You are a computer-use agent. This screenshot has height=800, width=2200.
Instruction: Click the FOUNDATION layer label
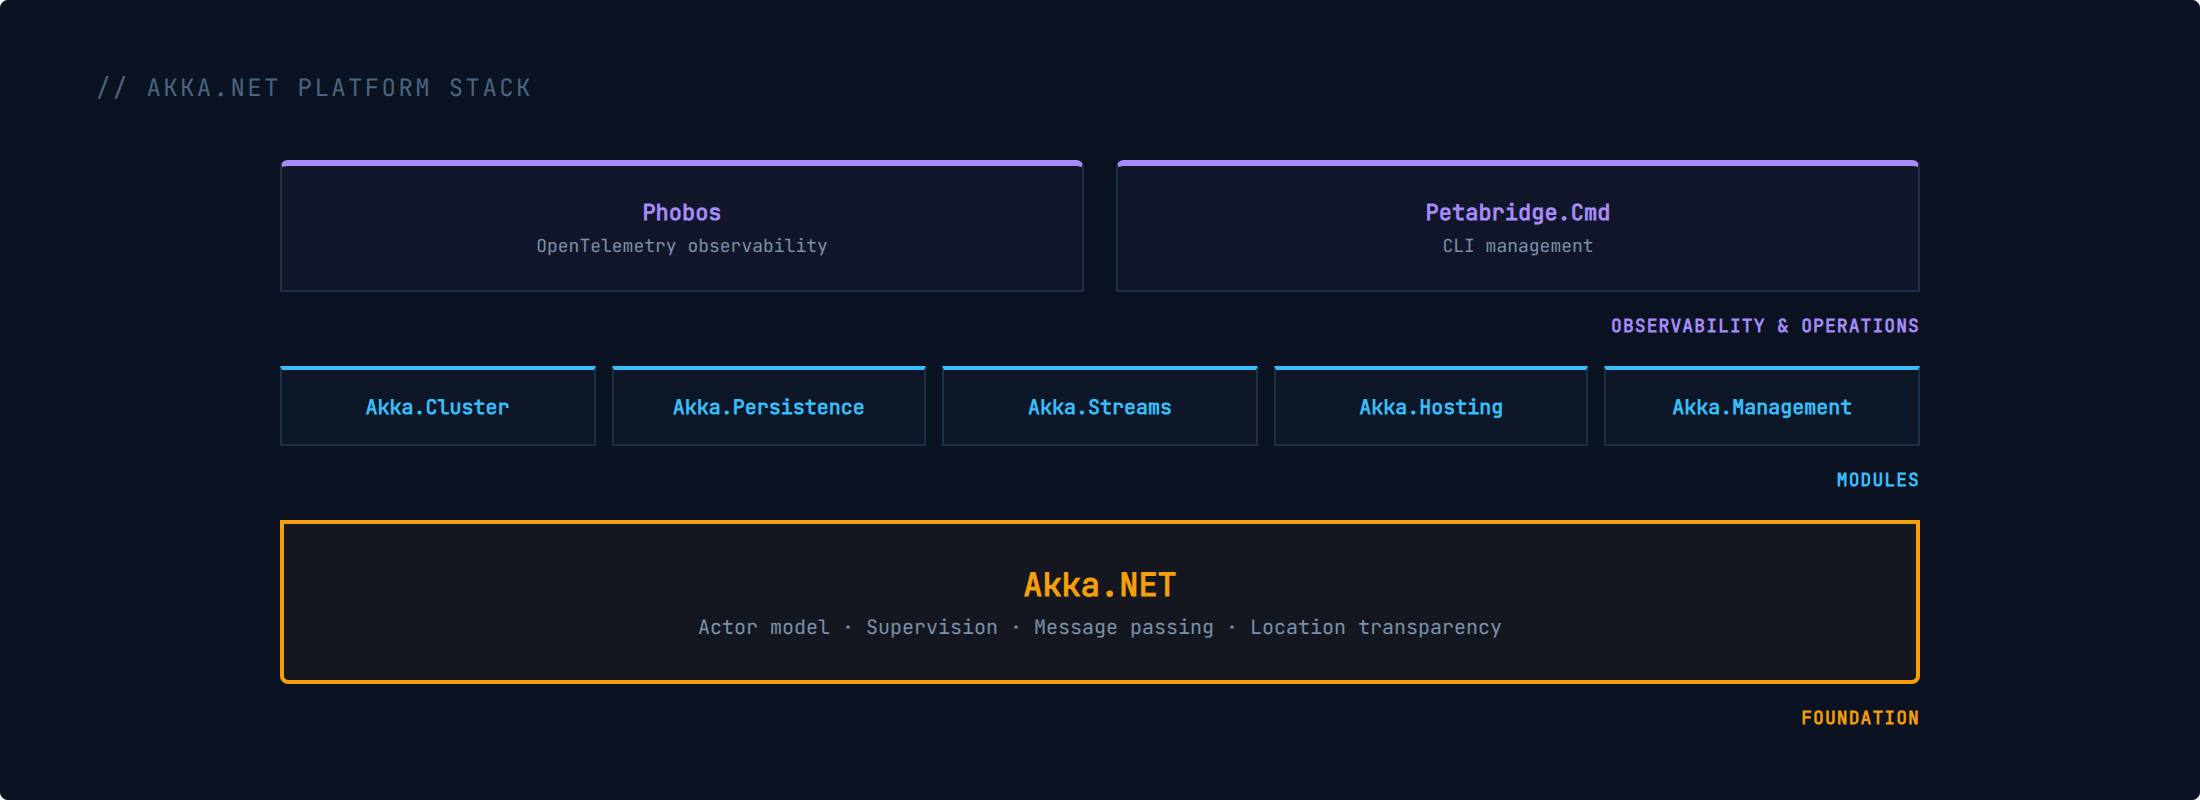tap(1859, 718)
